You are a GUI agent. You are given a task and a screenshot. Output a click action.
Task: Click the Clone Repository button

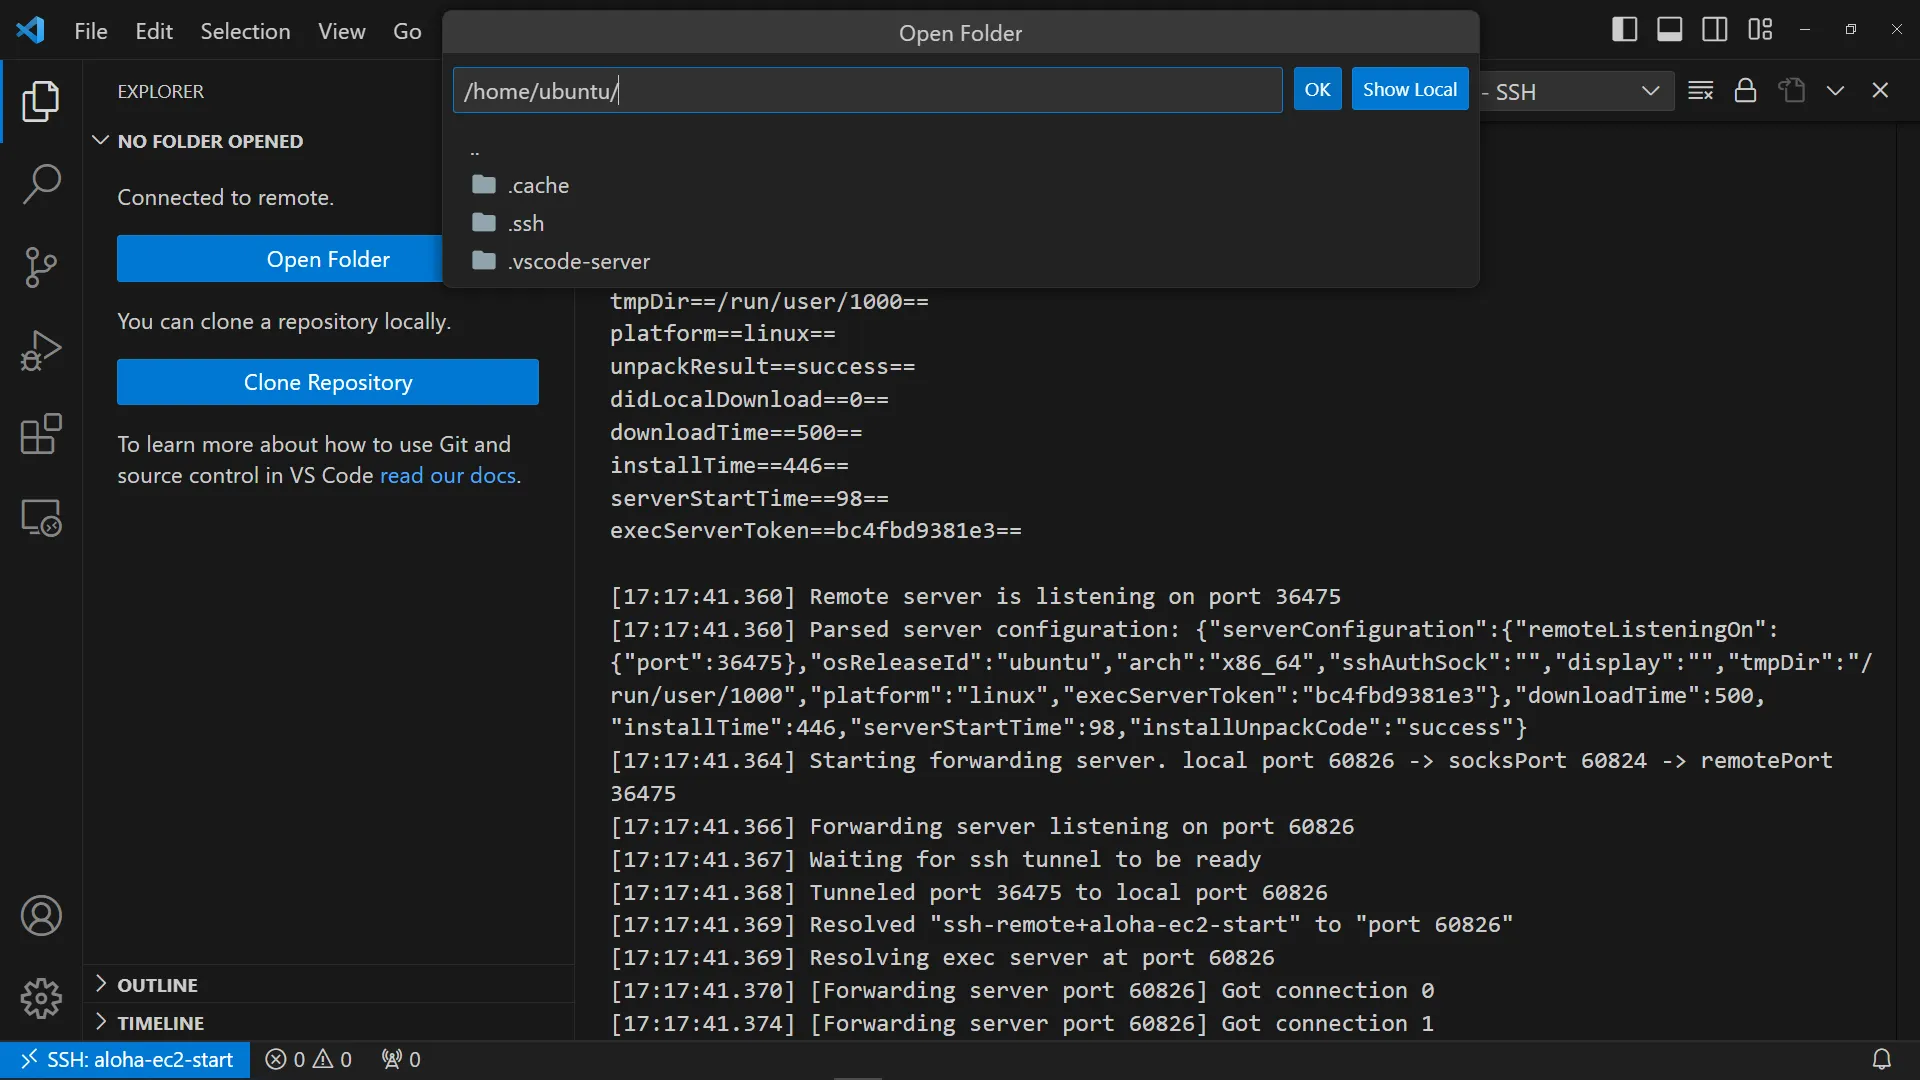coord(327,382)
